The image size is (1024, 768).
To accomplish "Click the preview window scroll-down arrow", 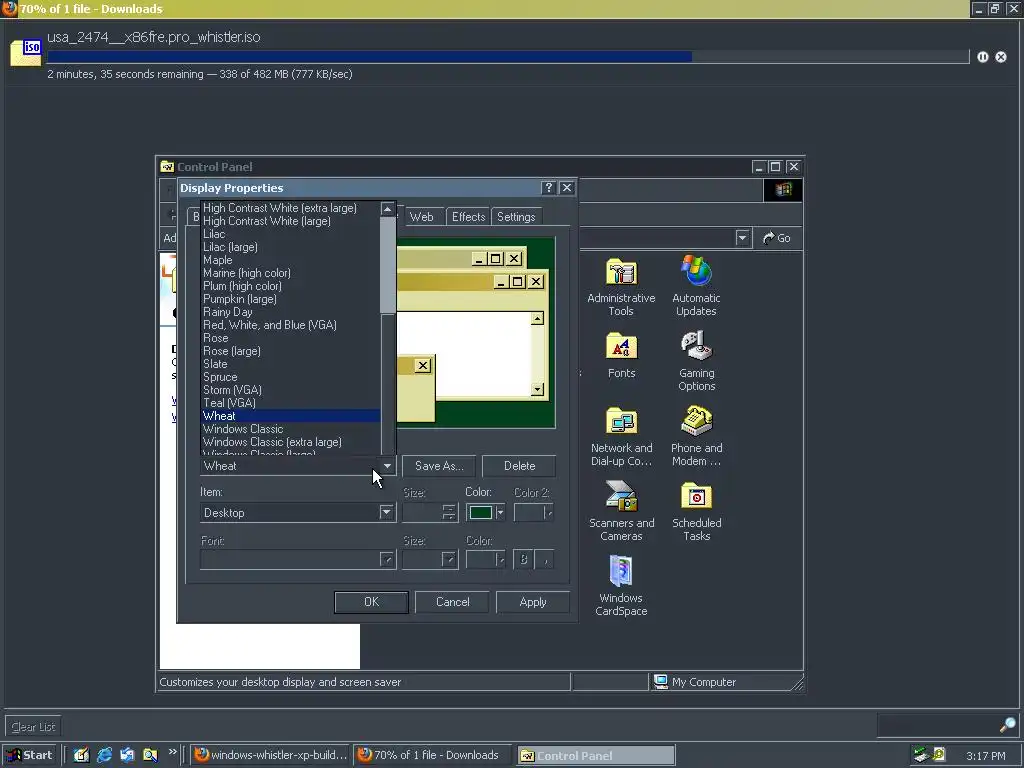I will [537, 390].
